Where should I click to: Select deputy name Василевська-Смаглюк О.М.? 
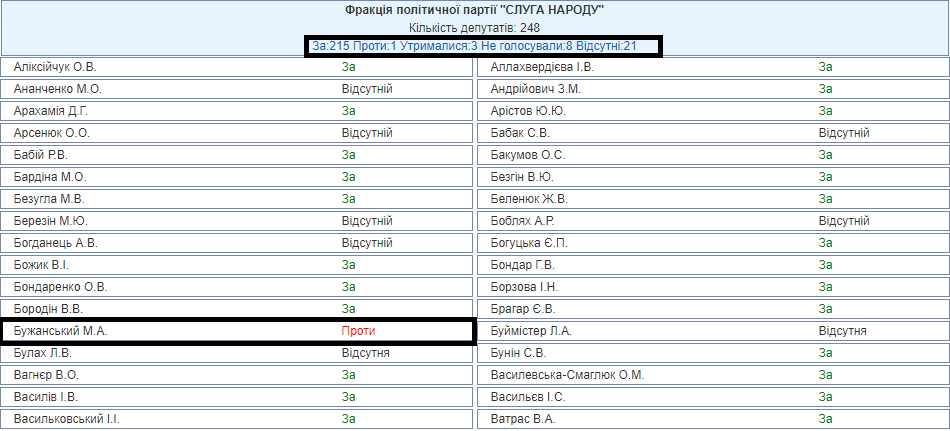tap(567, 375)
